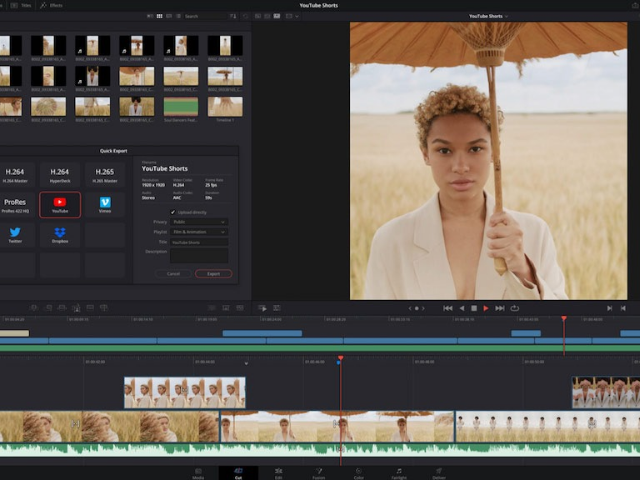Select the Source Tape viewer mode icon
640x480 pixels.
267,16
